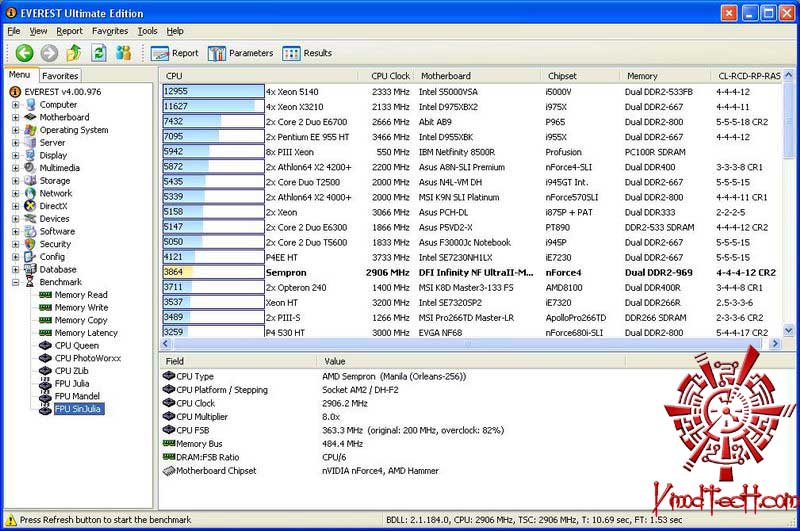Collapse the Benchmark tree node
The height and width of the screenshot is (531, 800).
(x=15, y=282)
